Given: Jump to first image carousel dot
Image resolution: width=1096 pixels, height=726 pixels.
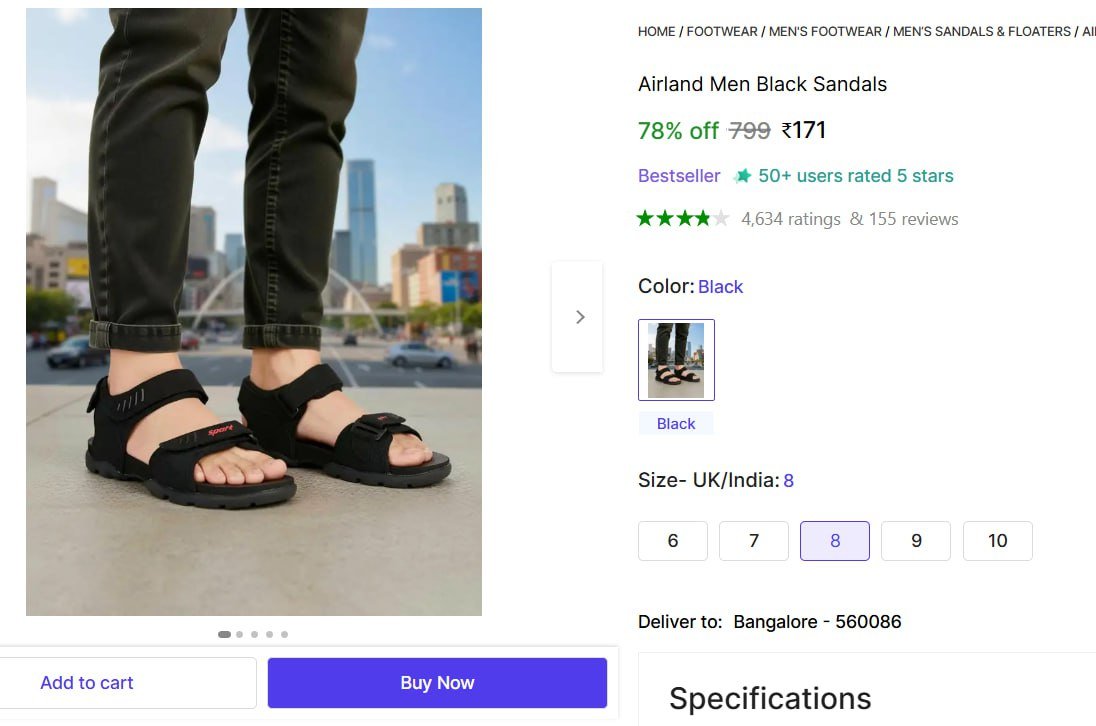Looking at the screenshot, I should 224,634.
